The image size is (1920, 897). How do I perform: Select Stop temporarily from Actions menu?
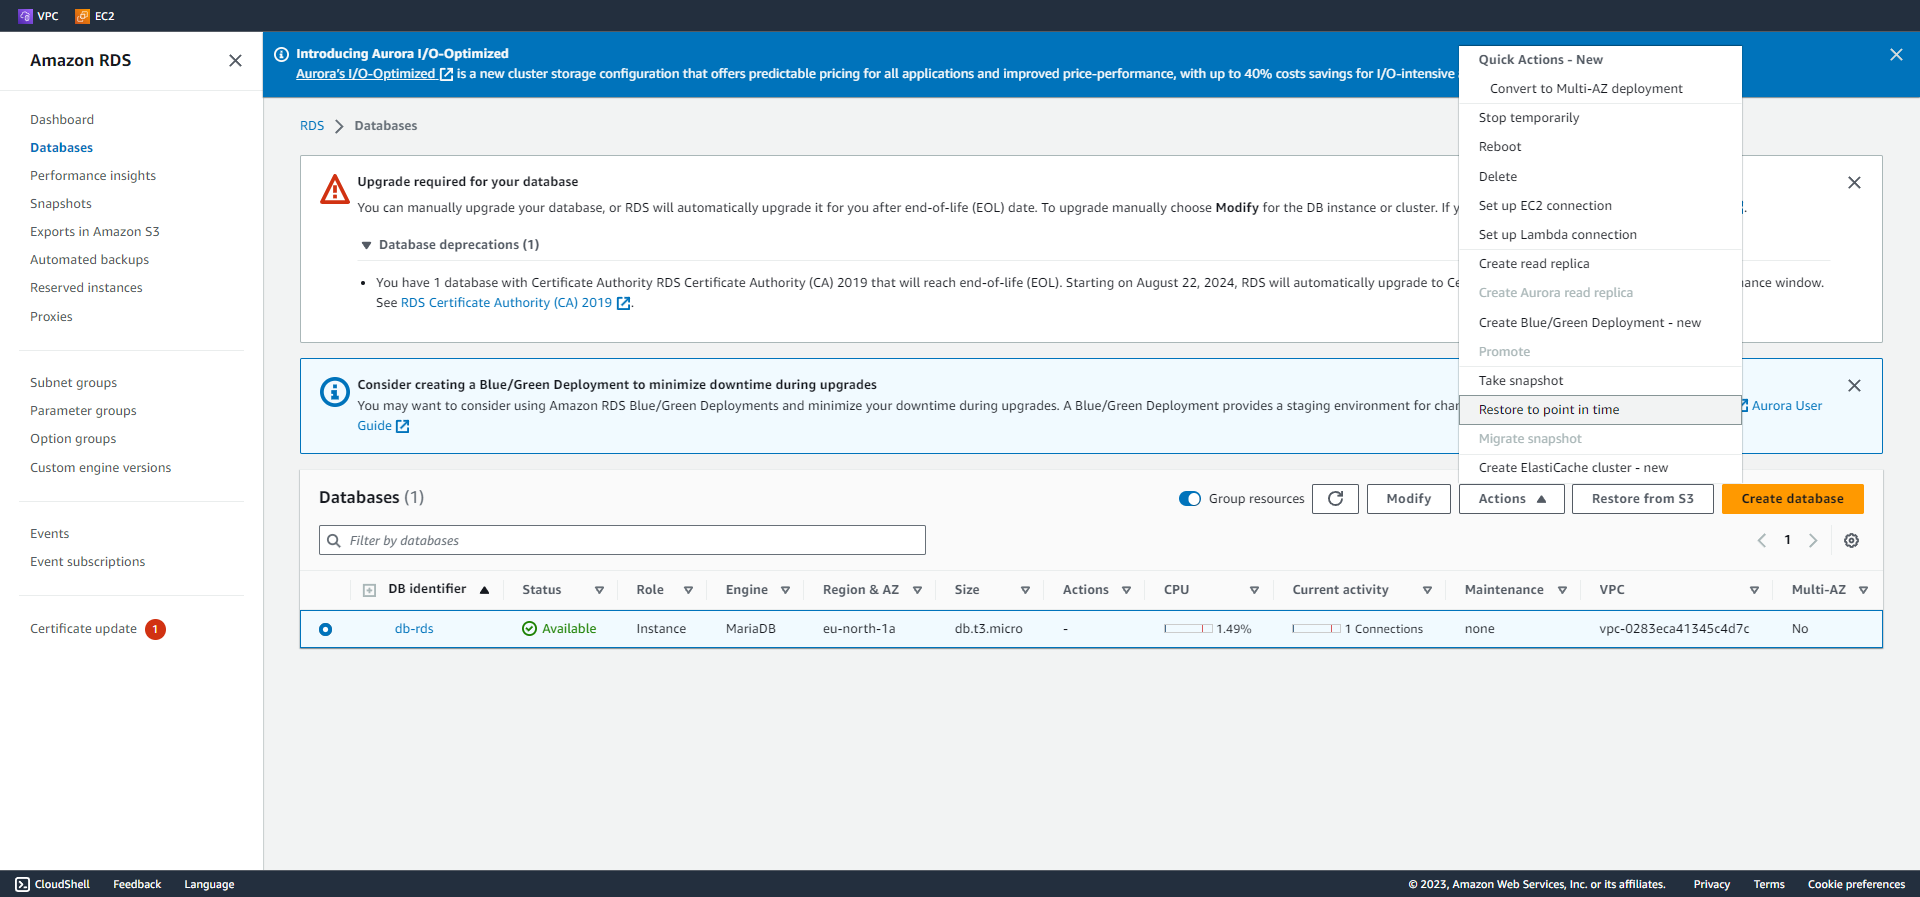(1600, 118)
